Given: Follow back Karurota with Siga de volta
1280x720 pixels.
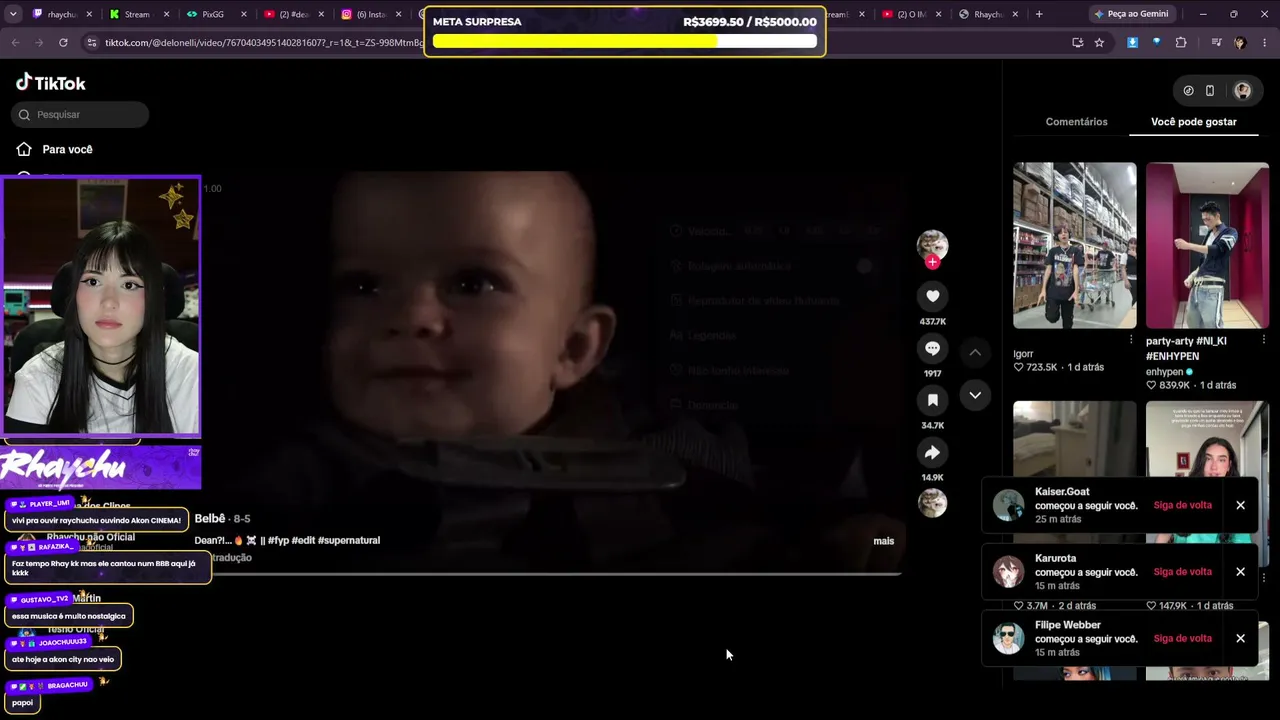Looking at the screenshot, I should 1182,572.
